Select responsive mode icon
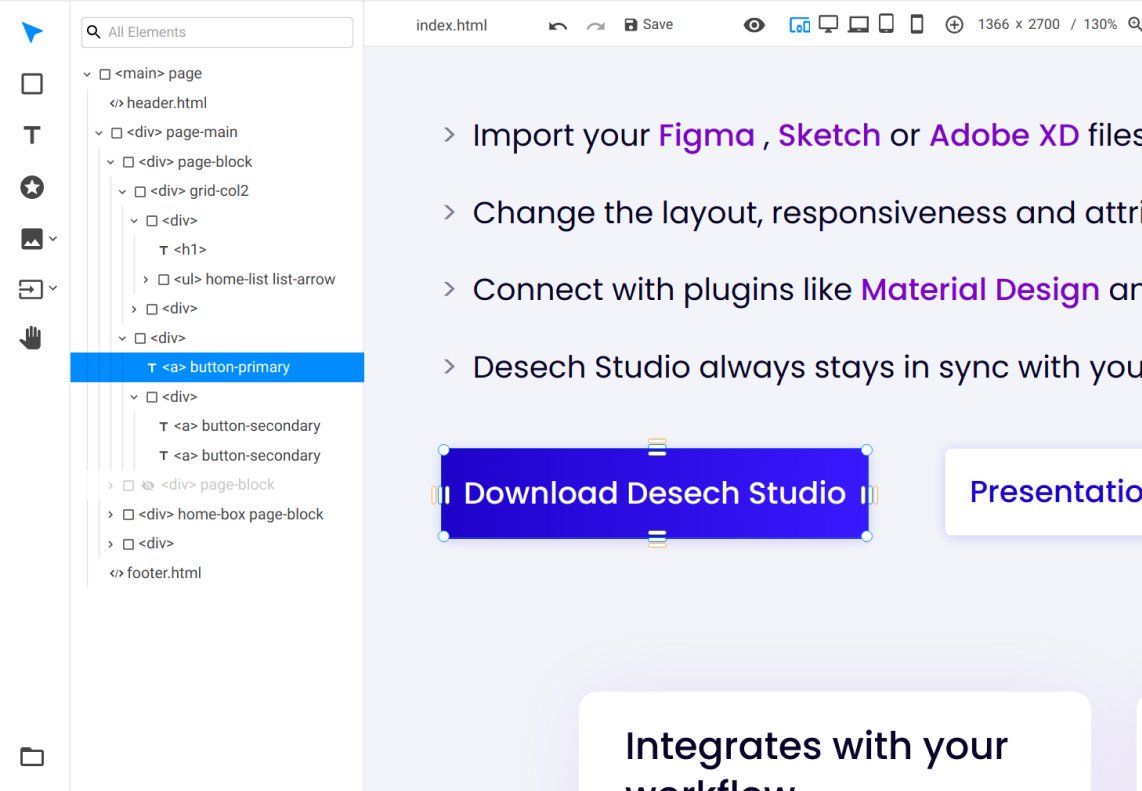 click(x=800, y=25)
